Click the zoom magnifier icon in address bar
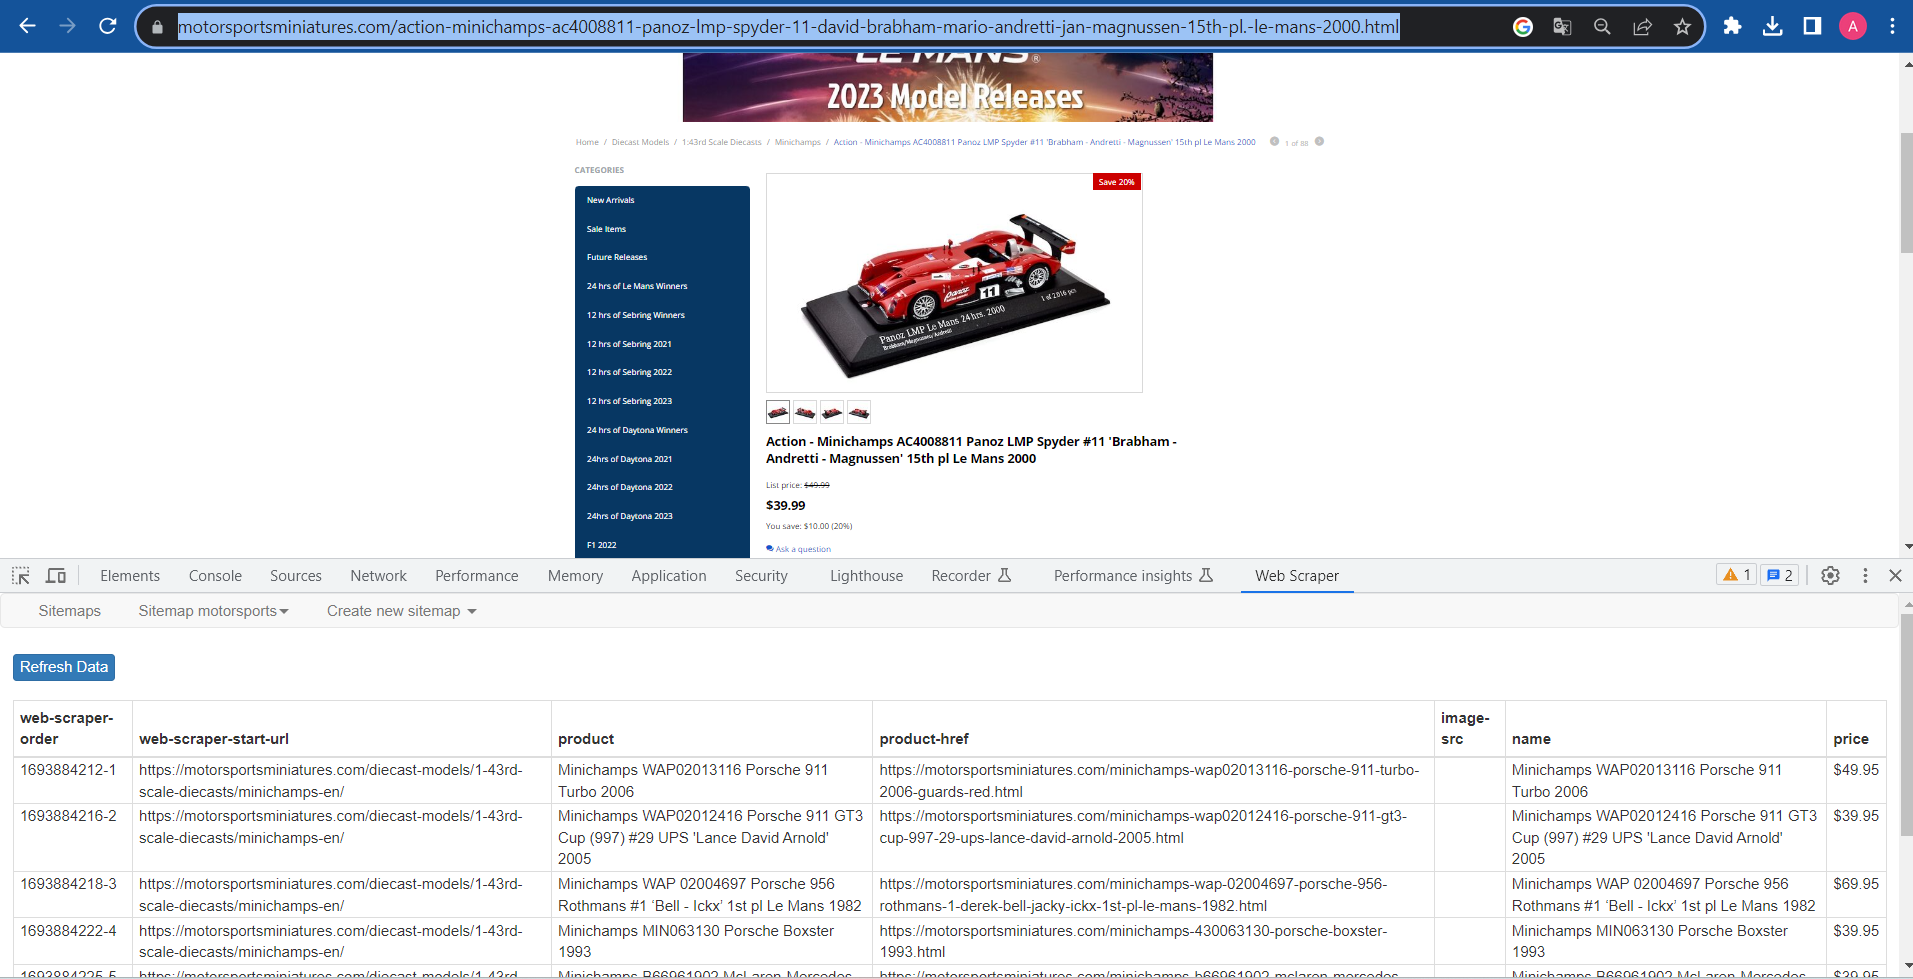This screenshot has width=1913, height=979. 1602,27
